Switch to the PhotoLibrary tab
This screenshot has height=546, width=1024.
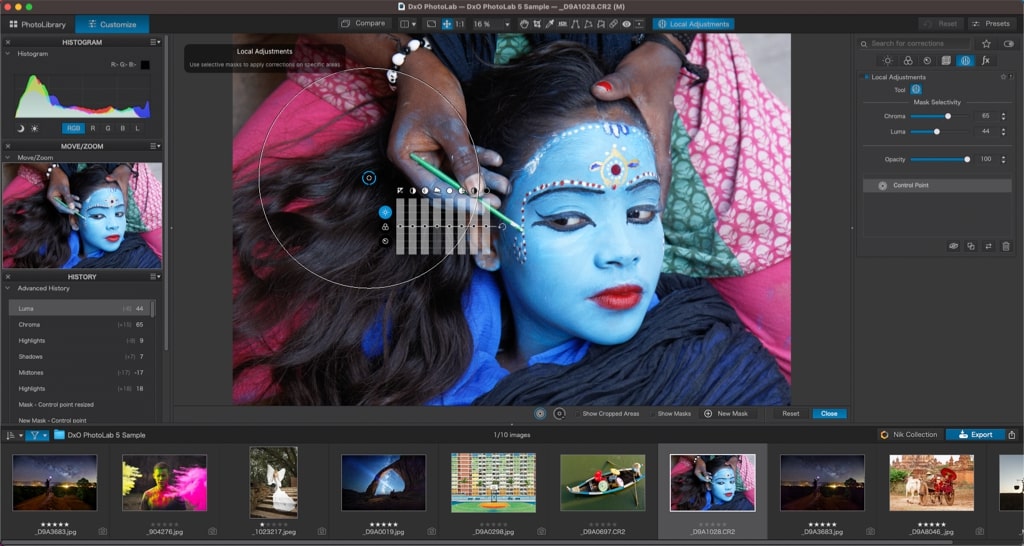click(37, 24)
